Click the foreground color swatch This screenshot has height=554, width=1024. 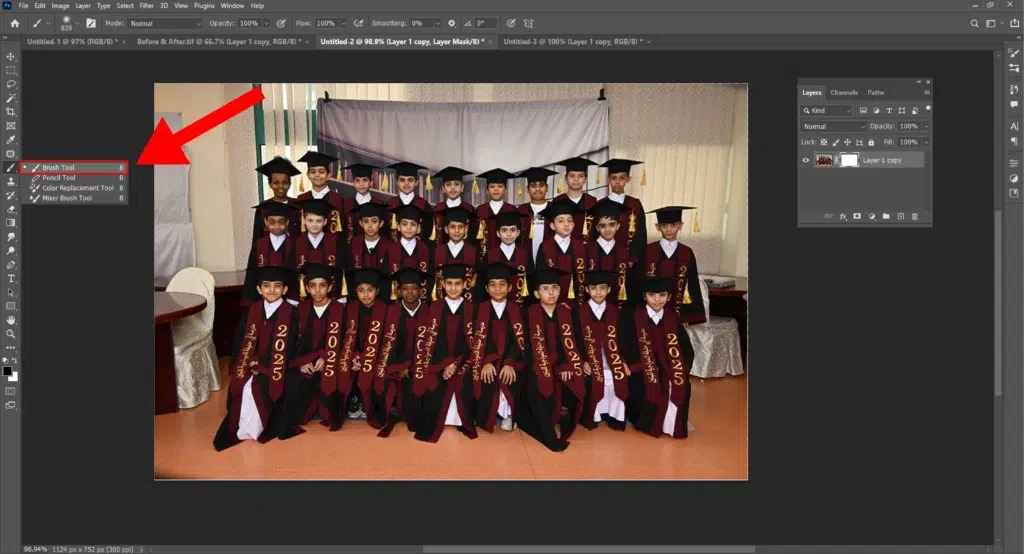8,370
